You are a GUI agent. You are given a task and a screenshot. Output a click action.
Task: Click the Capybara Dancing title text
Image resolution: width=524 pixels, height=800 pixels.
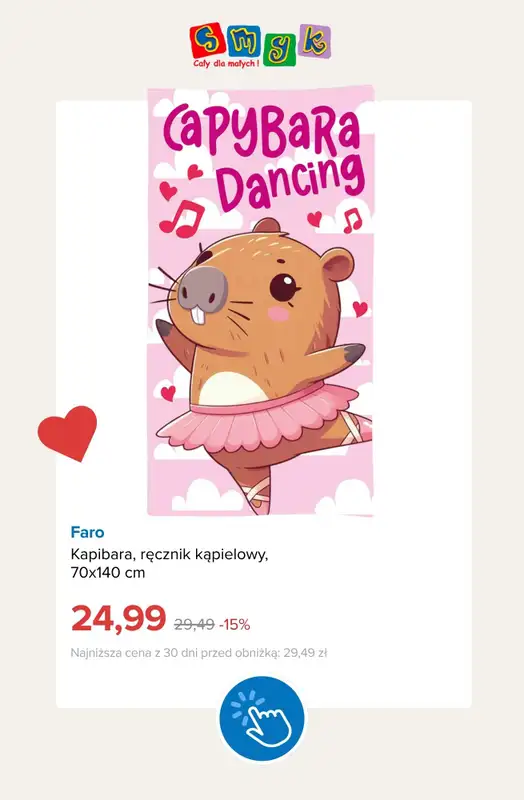(263, 158)
